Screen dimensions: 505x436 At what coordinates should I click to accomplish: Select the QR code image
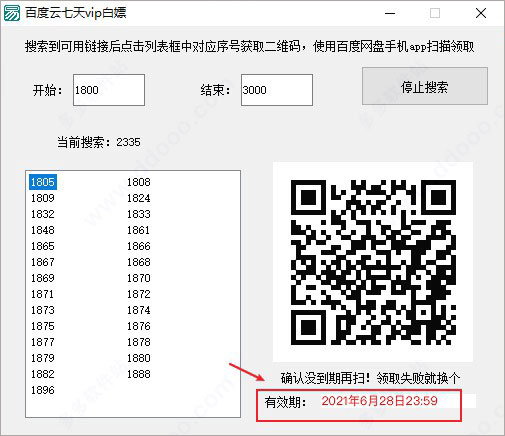373,262
